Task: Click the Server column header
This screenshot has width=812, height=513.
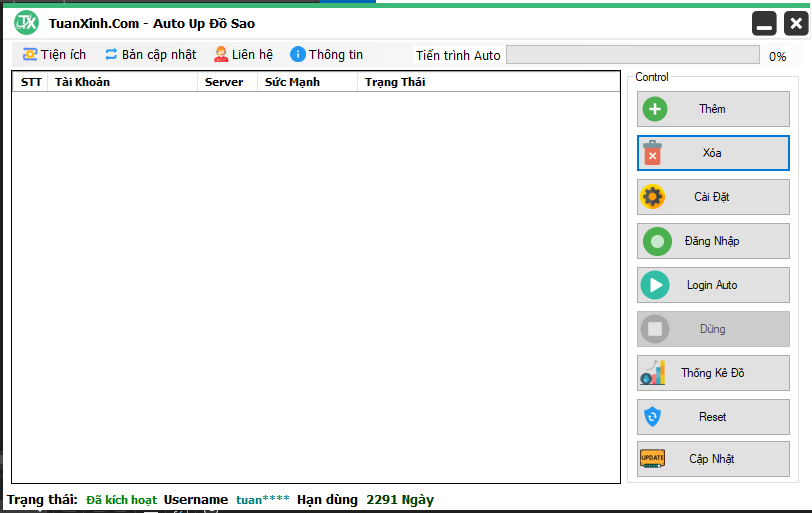Action: [x=225, y=82]
